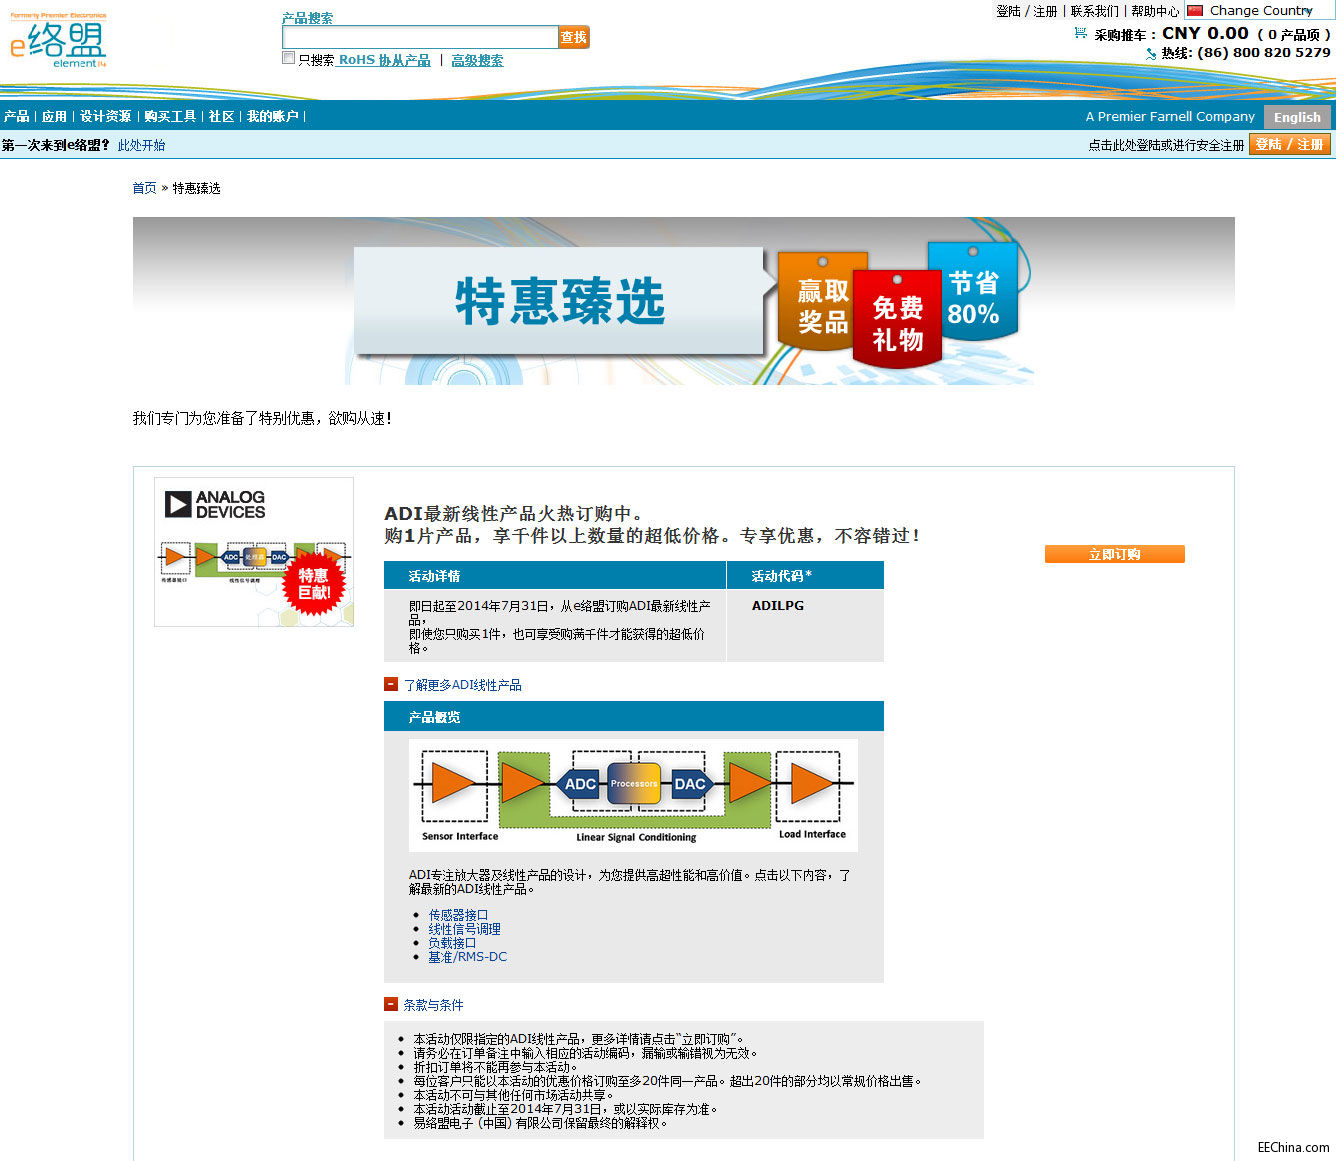This screenshot has height=1161, width=1336.
Task: Switch the site language to English
Action: pos(1297,117)
